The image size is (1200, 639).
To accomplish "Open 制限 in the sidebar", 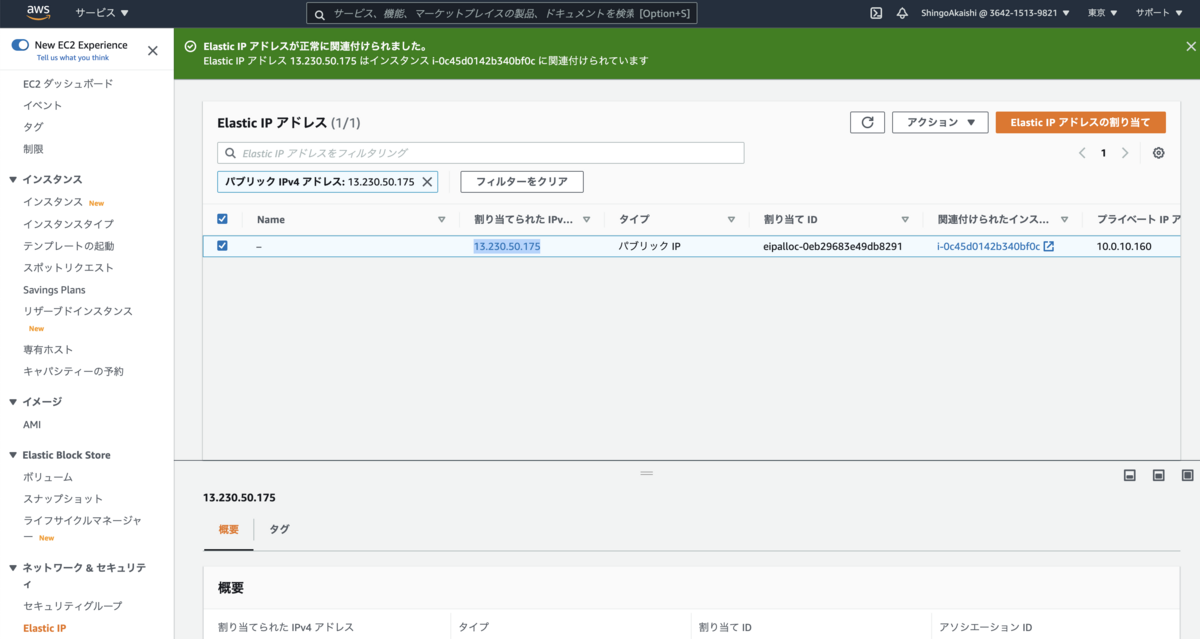I will (33, 149).
